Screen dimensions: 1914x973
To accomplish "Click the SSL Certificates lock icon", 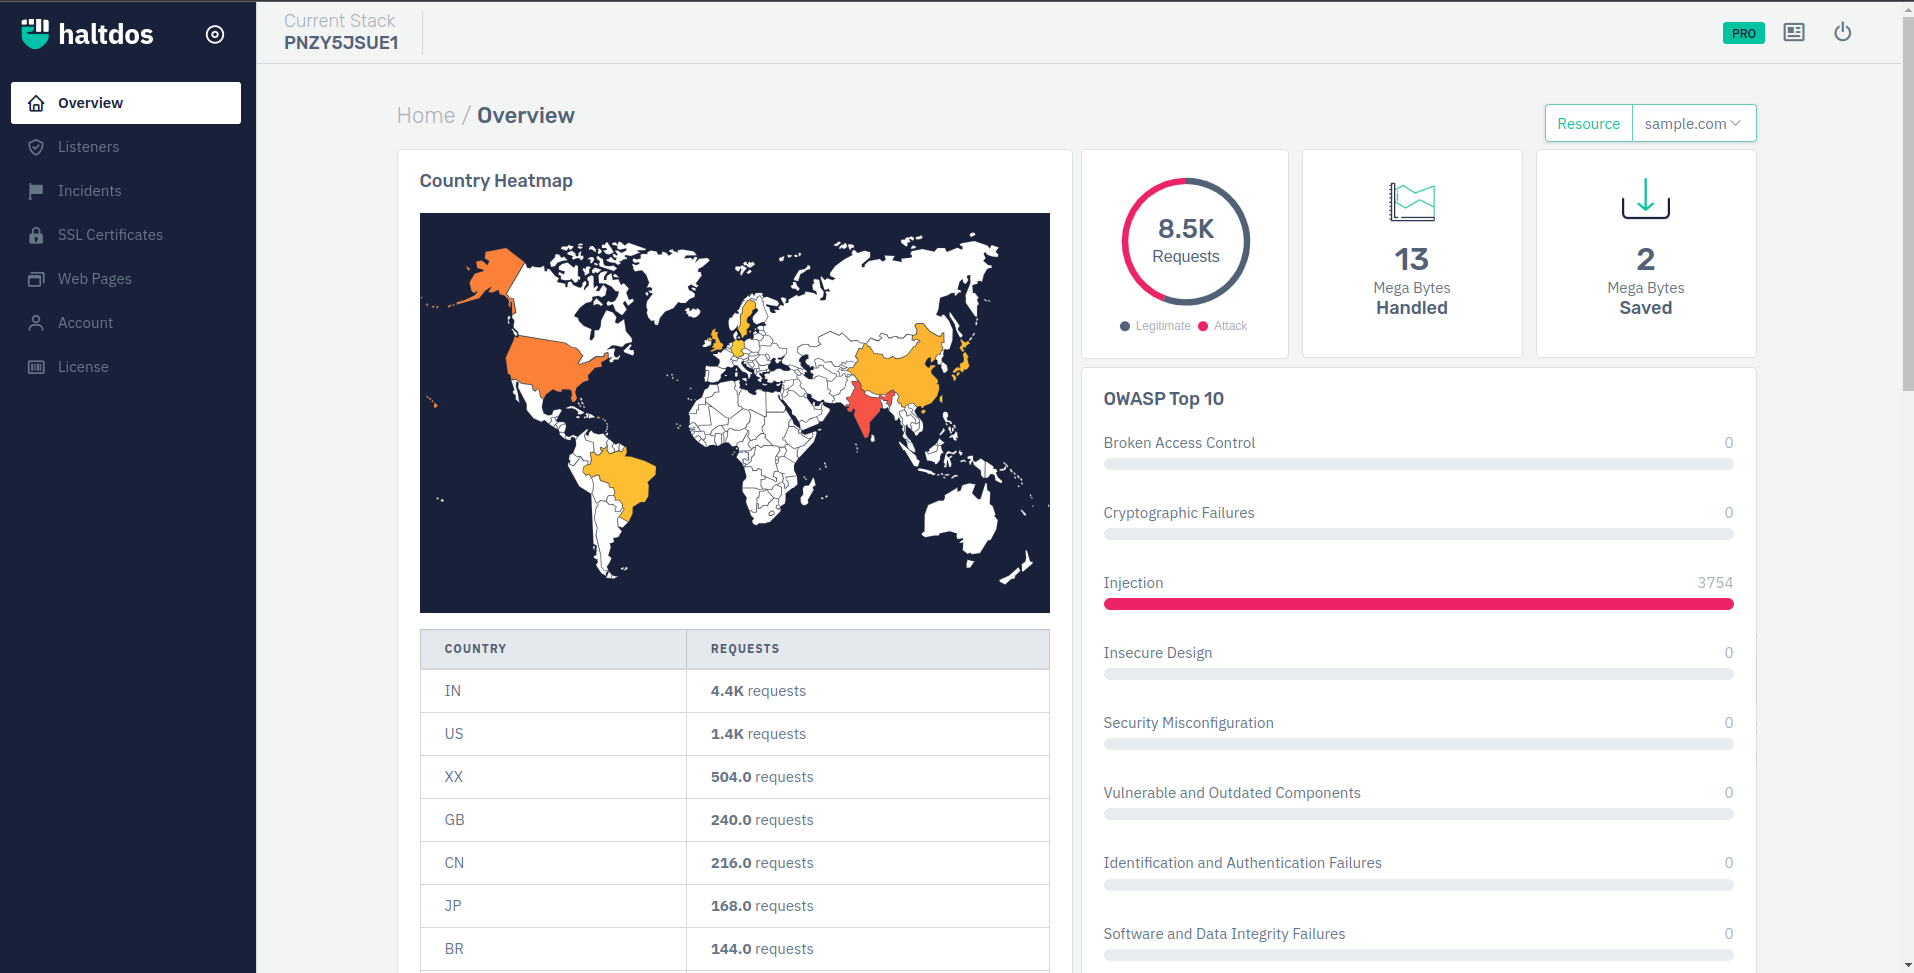I will pyautogui.click(x=36, y=235).
